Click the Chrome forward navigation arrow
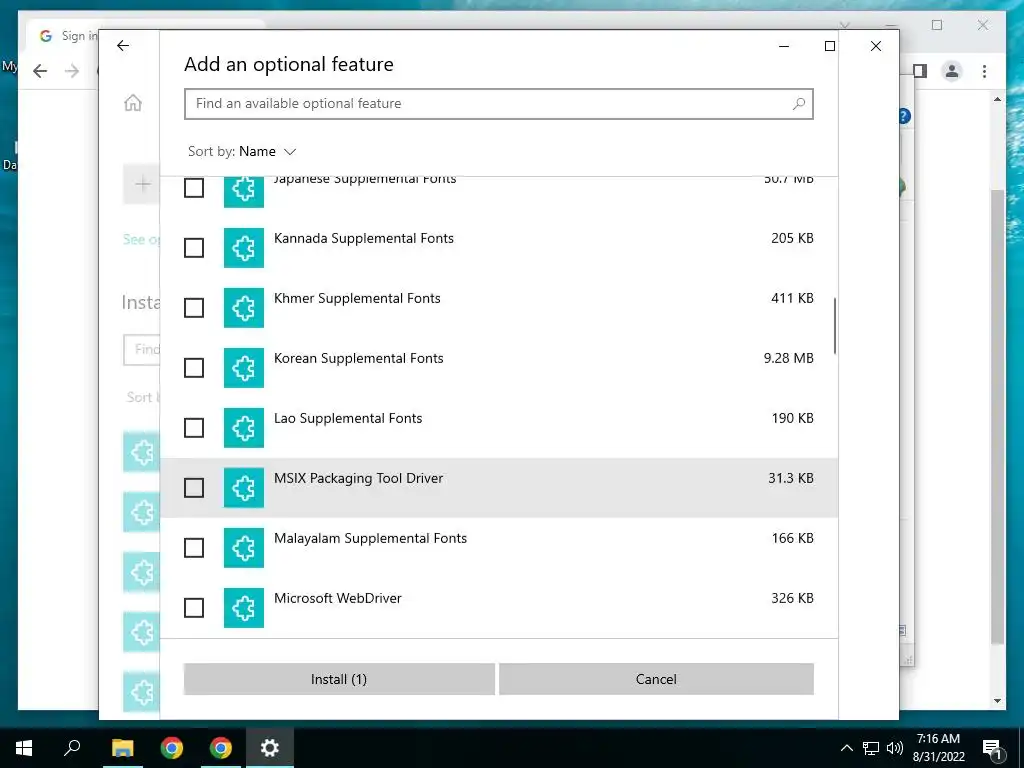Image resolution: width=1024 pixels, height=768 pixels. (72, 71)
